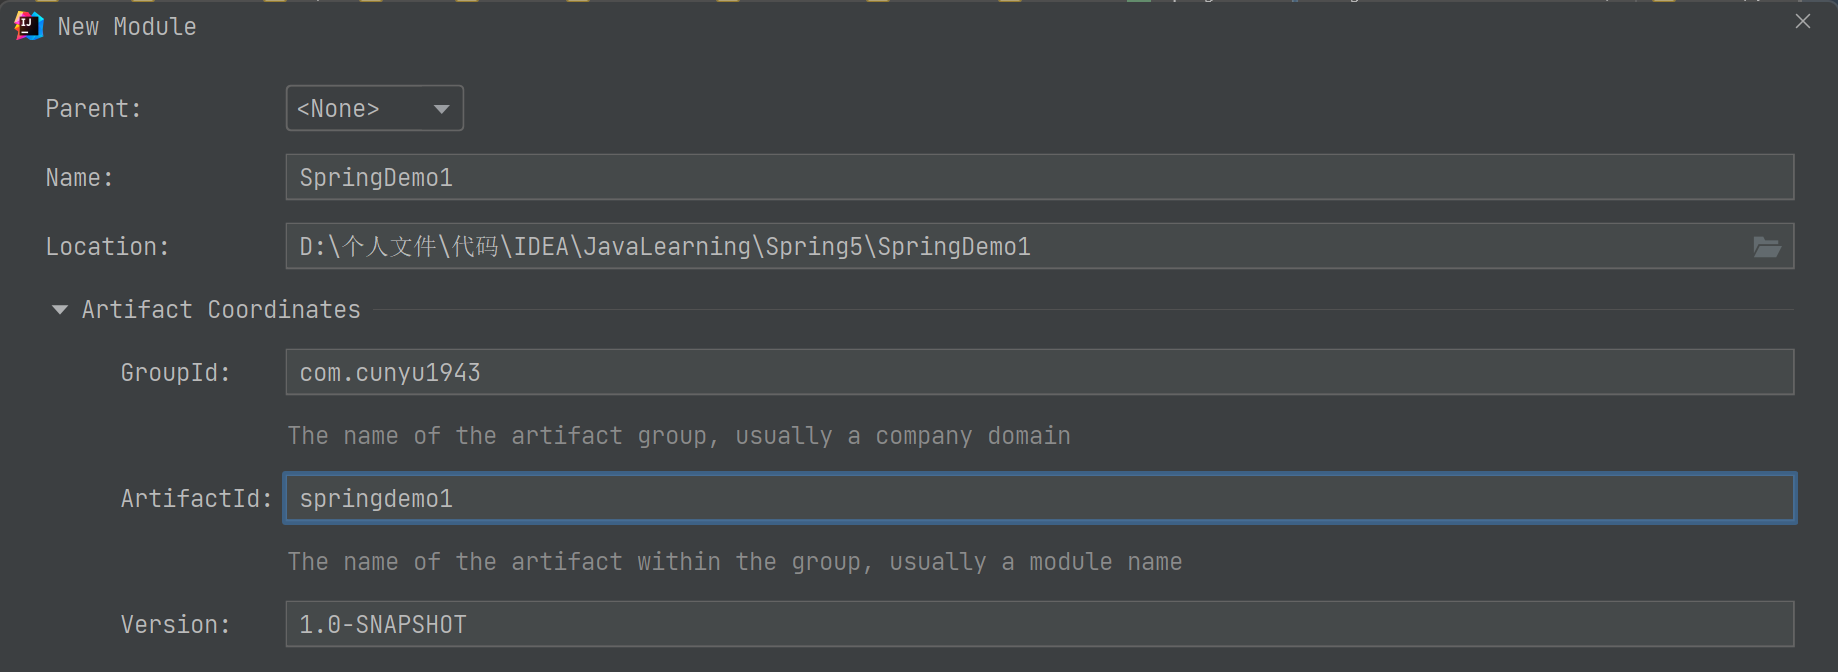Click the Artifact Coordinates heading text
This screenshot has height=672, width=1838.
coord(221,310)
